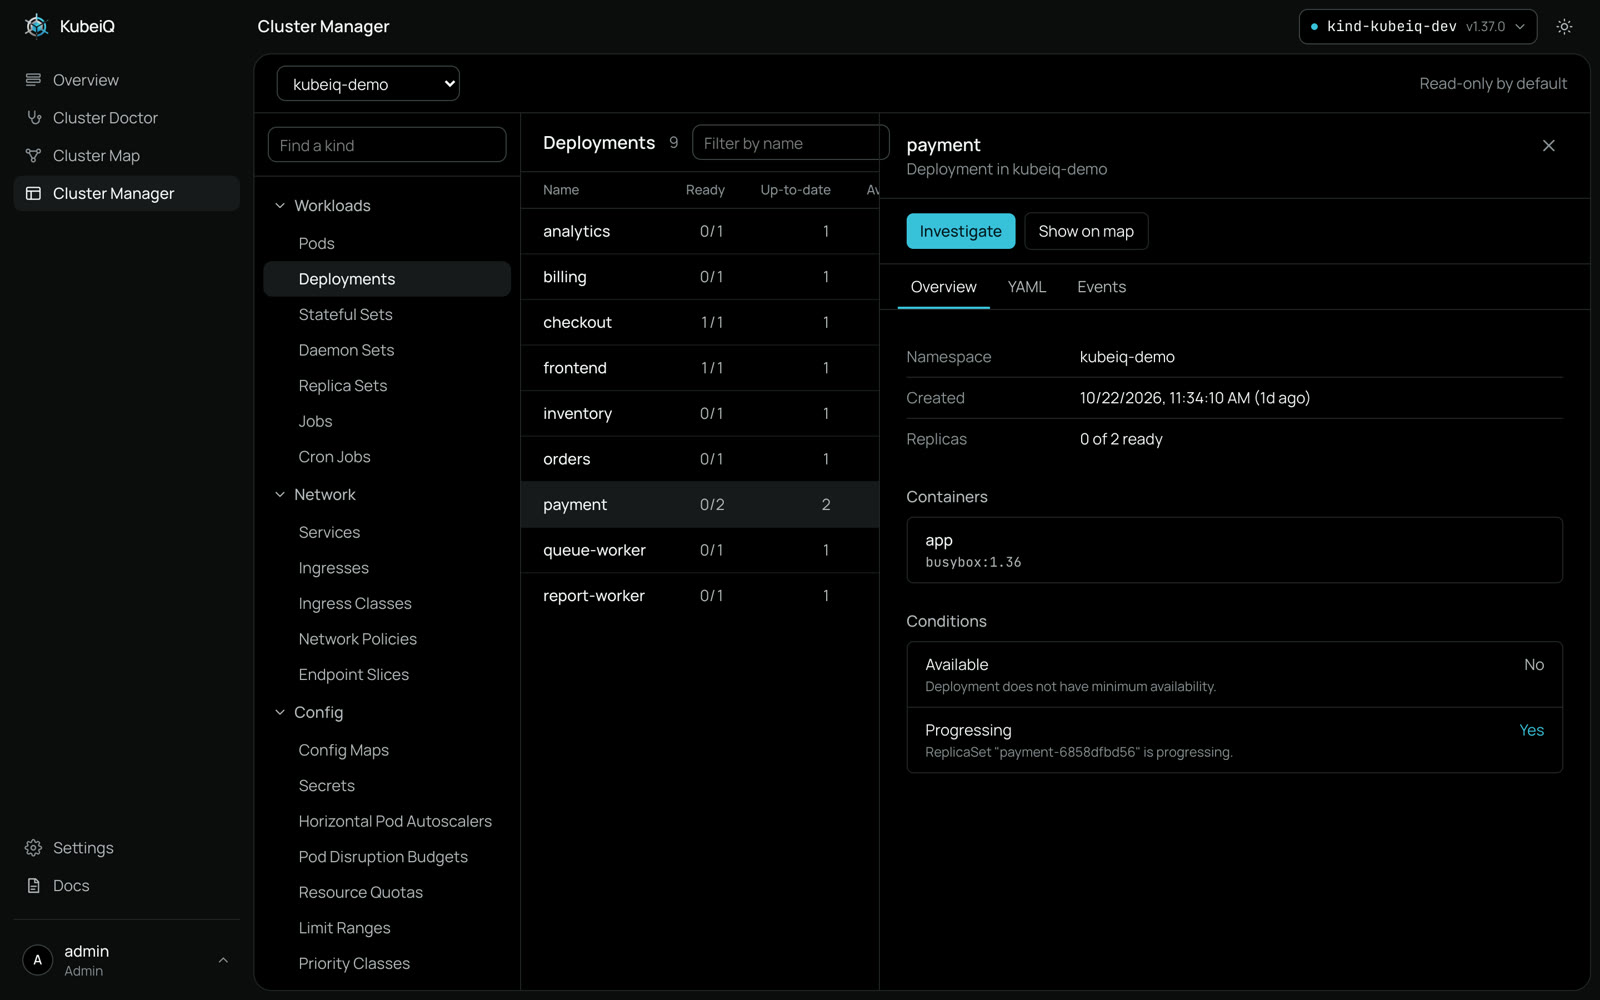
Task: Close the payment detail panel
Action: click(1548, 146)
